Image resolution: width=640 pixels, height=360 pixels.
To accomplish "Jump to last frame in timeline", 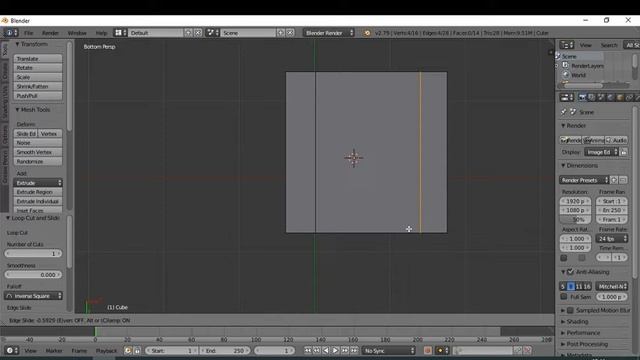I will 354,350.
